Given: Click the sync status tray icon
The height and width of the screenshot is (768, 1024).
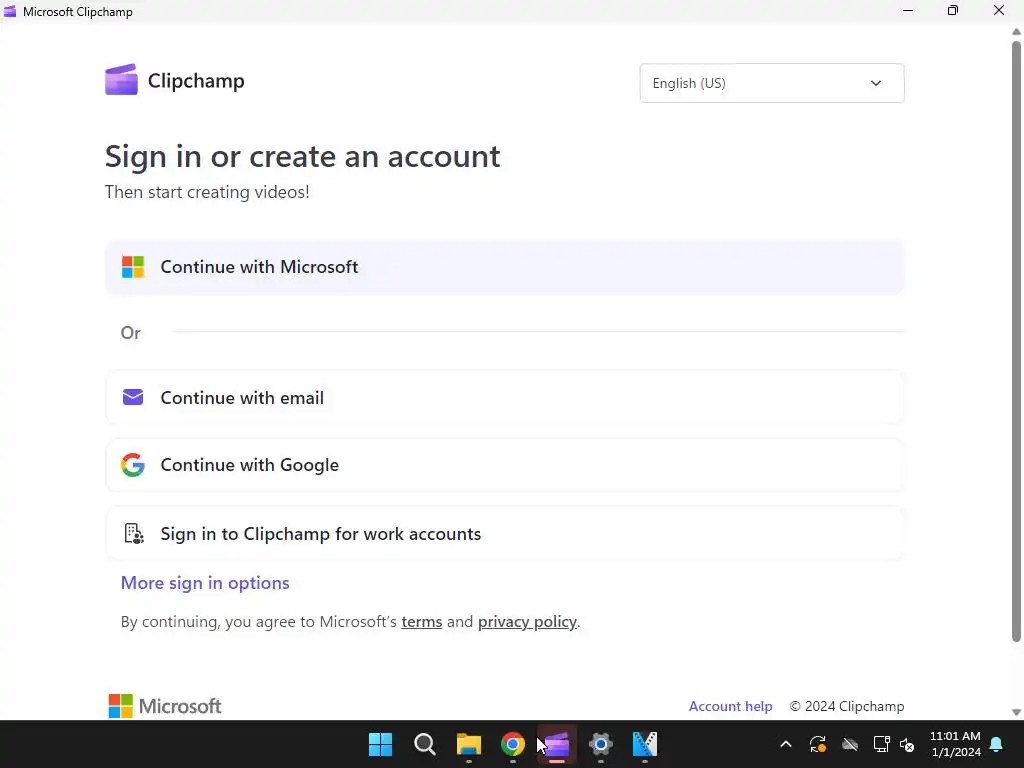Looking at the screenshot, I should coord(818,744).
